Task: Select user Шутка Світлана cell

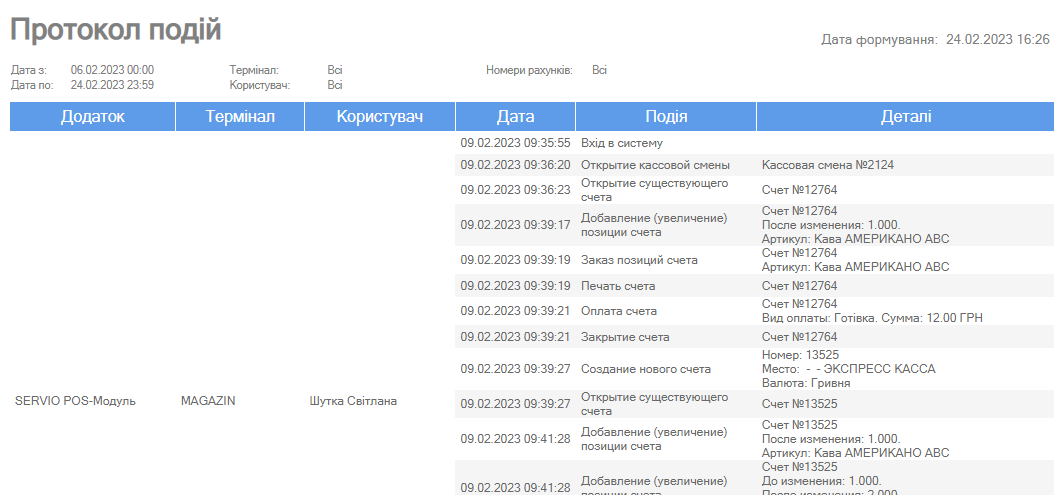Action: point(353,401)
